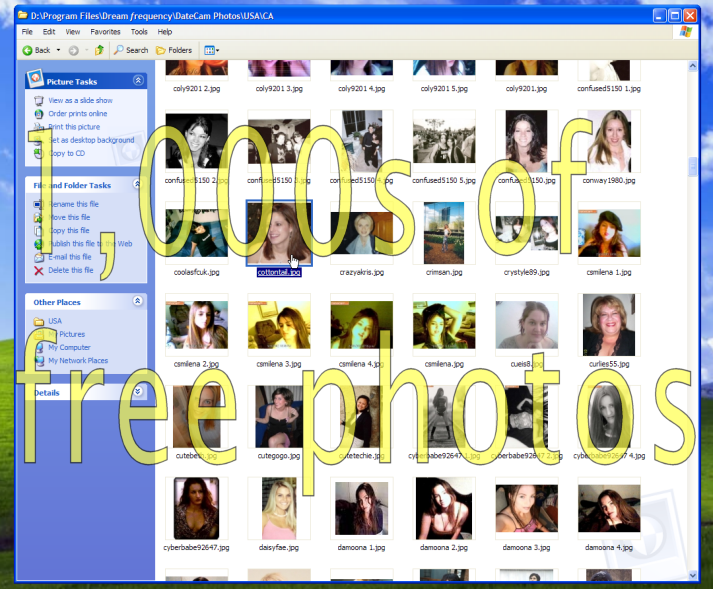Viewport: 713px width, 589px height.
Task: Expand the Details panel
Action: click(x=138, y=391)
